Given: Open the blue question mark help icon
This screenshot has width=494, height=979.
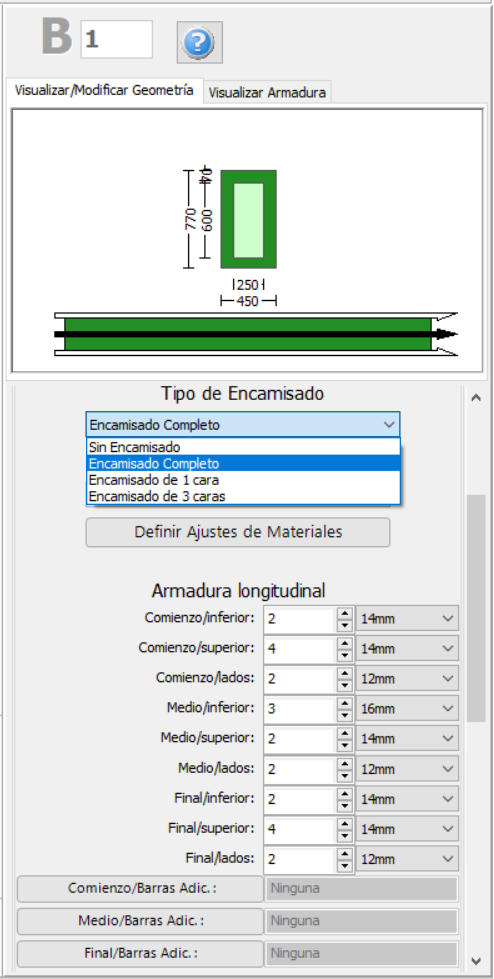Looking at the screenshot, I should point(199,42).
